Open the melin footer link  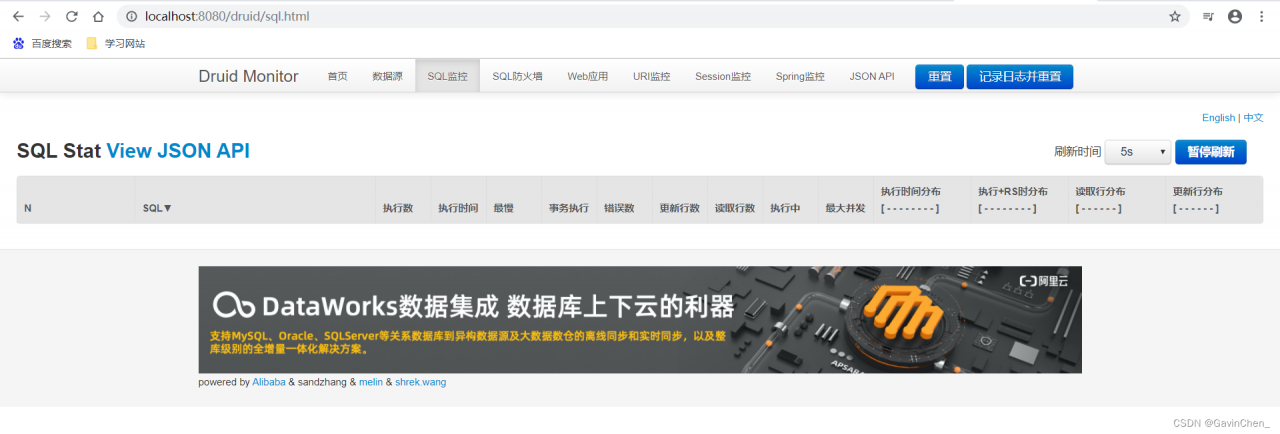point(371,382)
